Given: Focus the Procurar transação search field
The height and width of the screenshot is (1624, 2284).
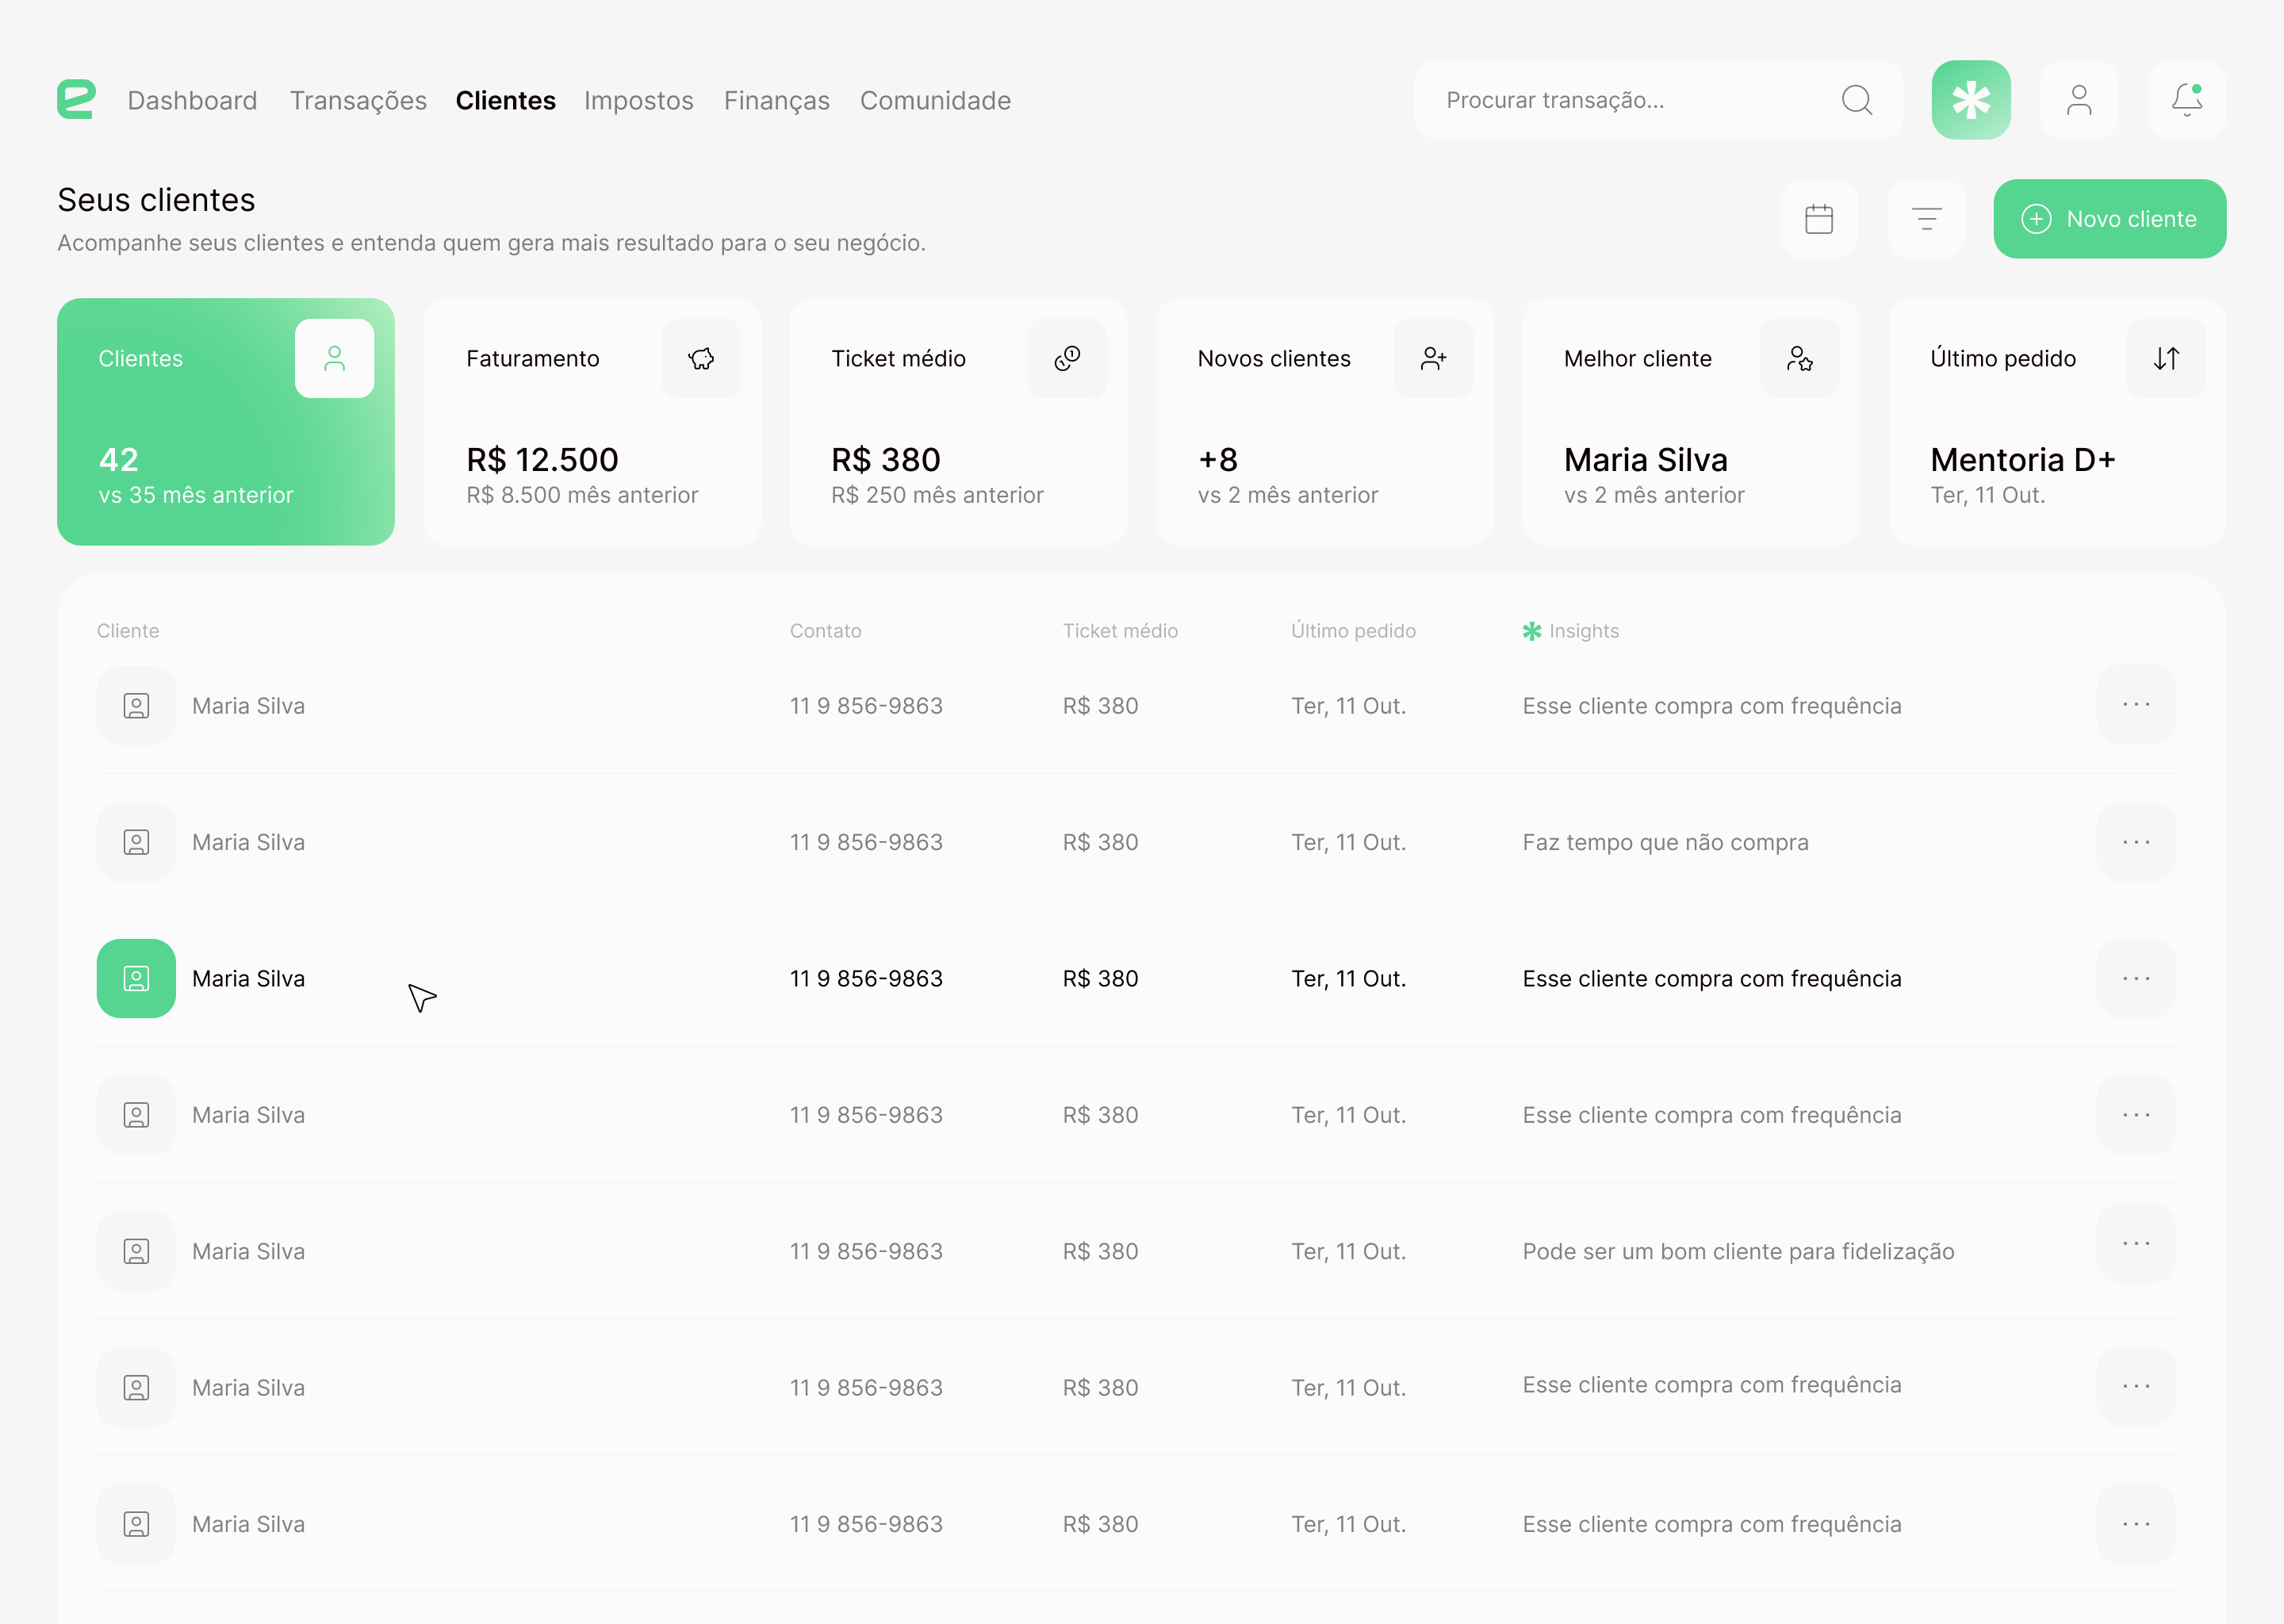Looking at the screenshot, I should click(x=1658, y=100).
